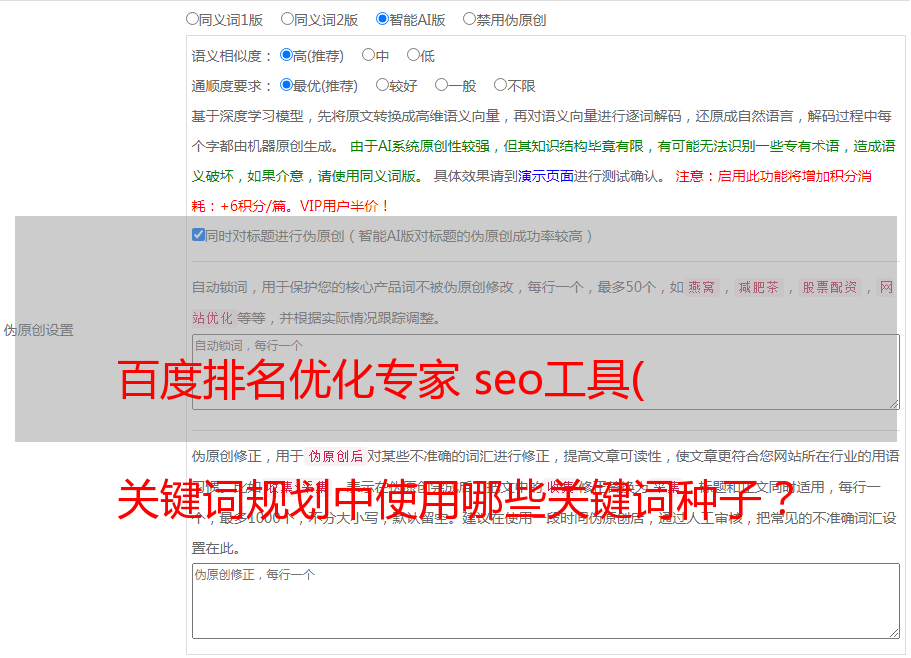Choose the 智能AI版 radio option
This screenshot has height=658, width=911.
coord(382,19)
